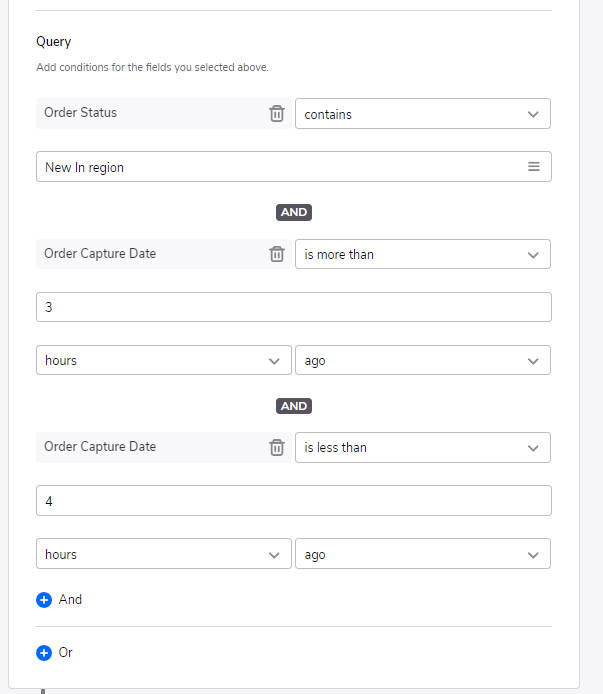Click the value field containing 3
The height and width of the screenshot is (694, 603).
click(x=294, y=307)
